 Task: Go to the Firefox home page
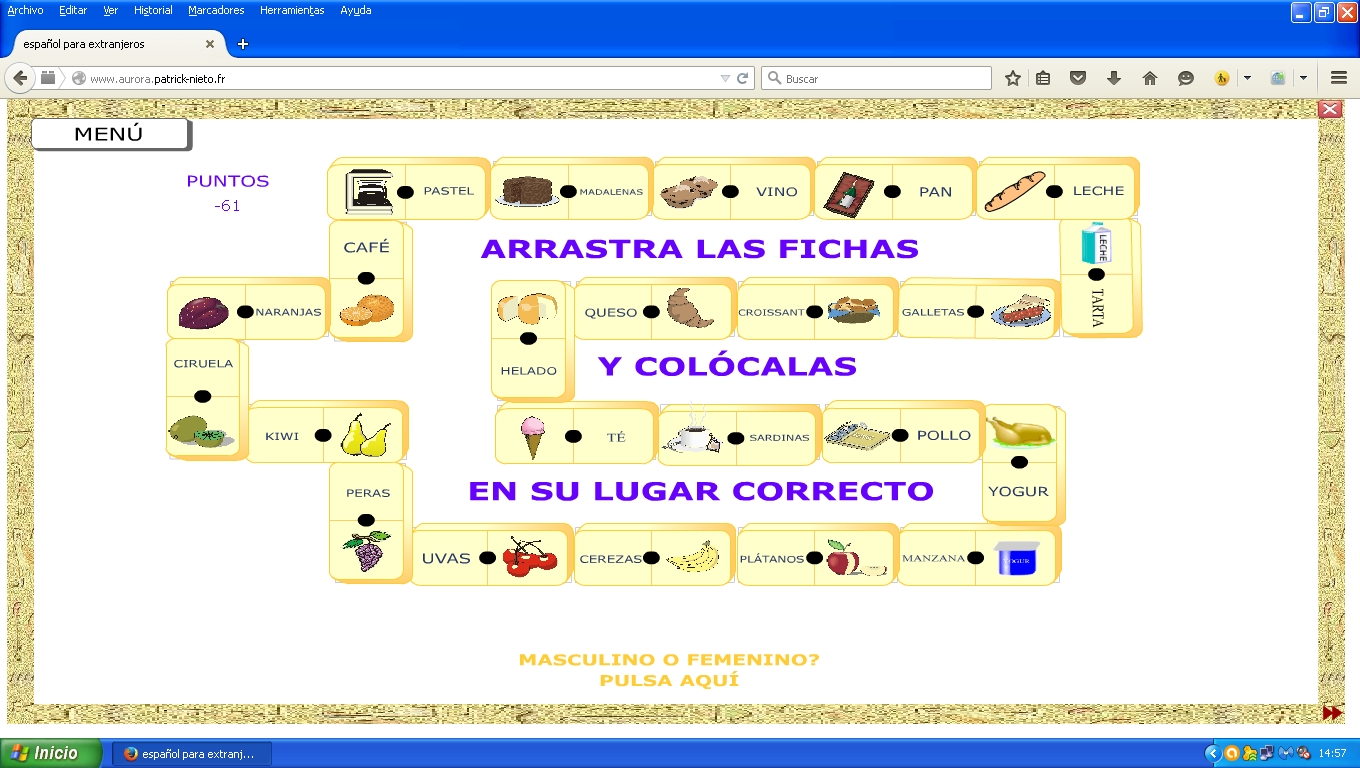[1148, 77]
